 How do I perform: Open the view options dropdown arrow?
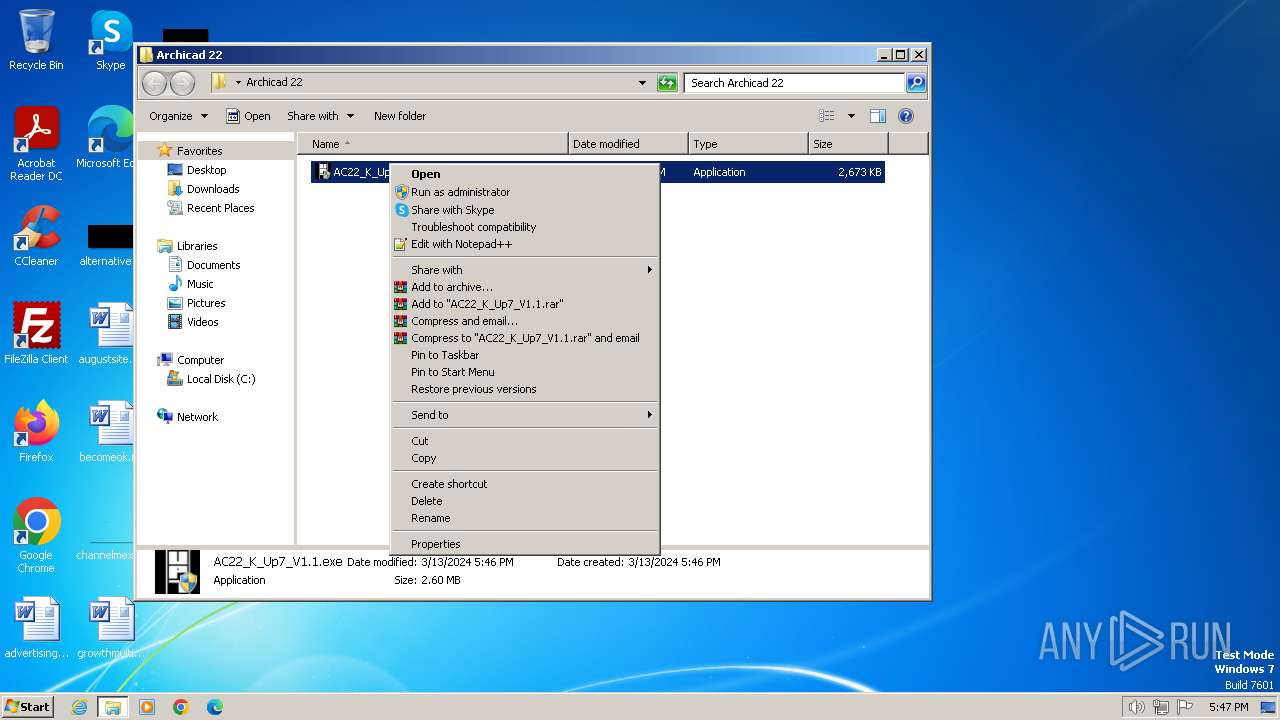(851, 116)
